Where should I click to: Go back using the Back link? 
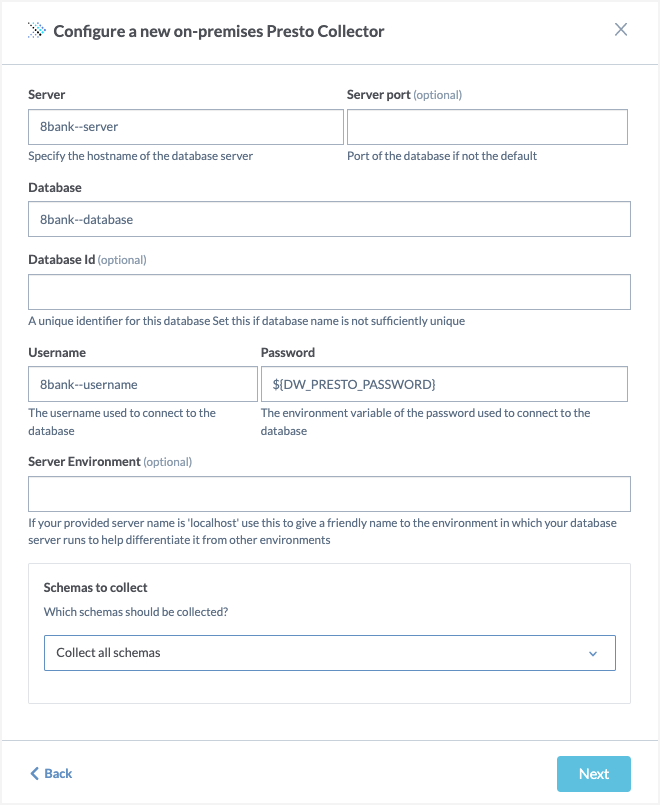(x=51, y=774)
